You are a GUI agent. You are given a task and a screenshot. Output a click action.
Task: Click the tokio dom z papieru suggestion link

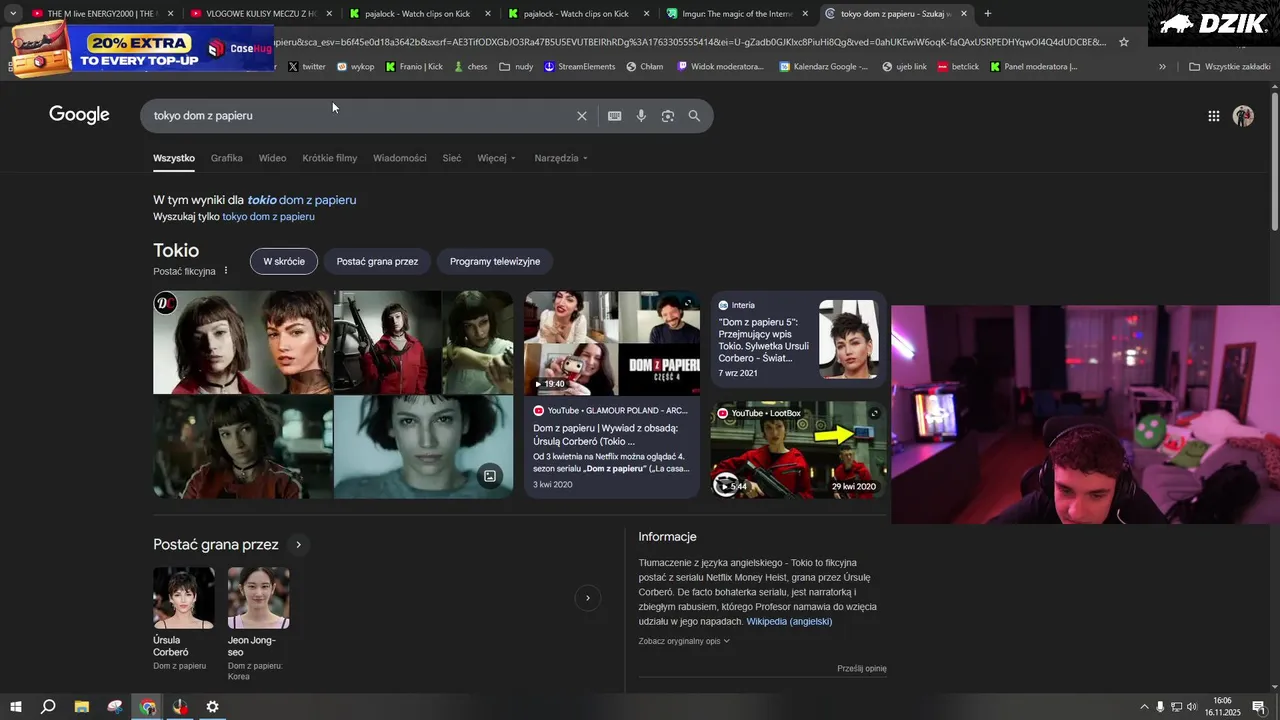click(301, 200)
